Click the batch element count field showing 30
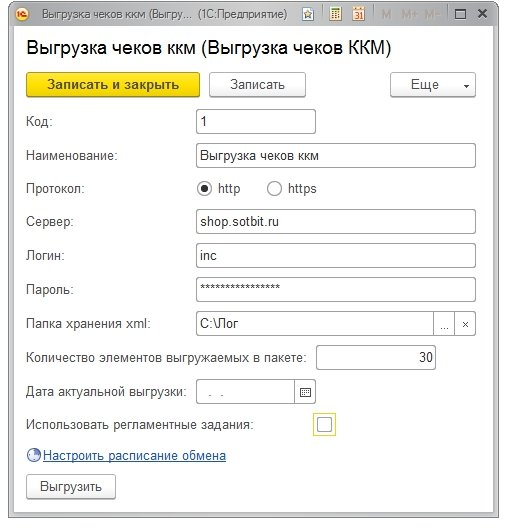The image size is (513, 529). click(x=376, y=358)
